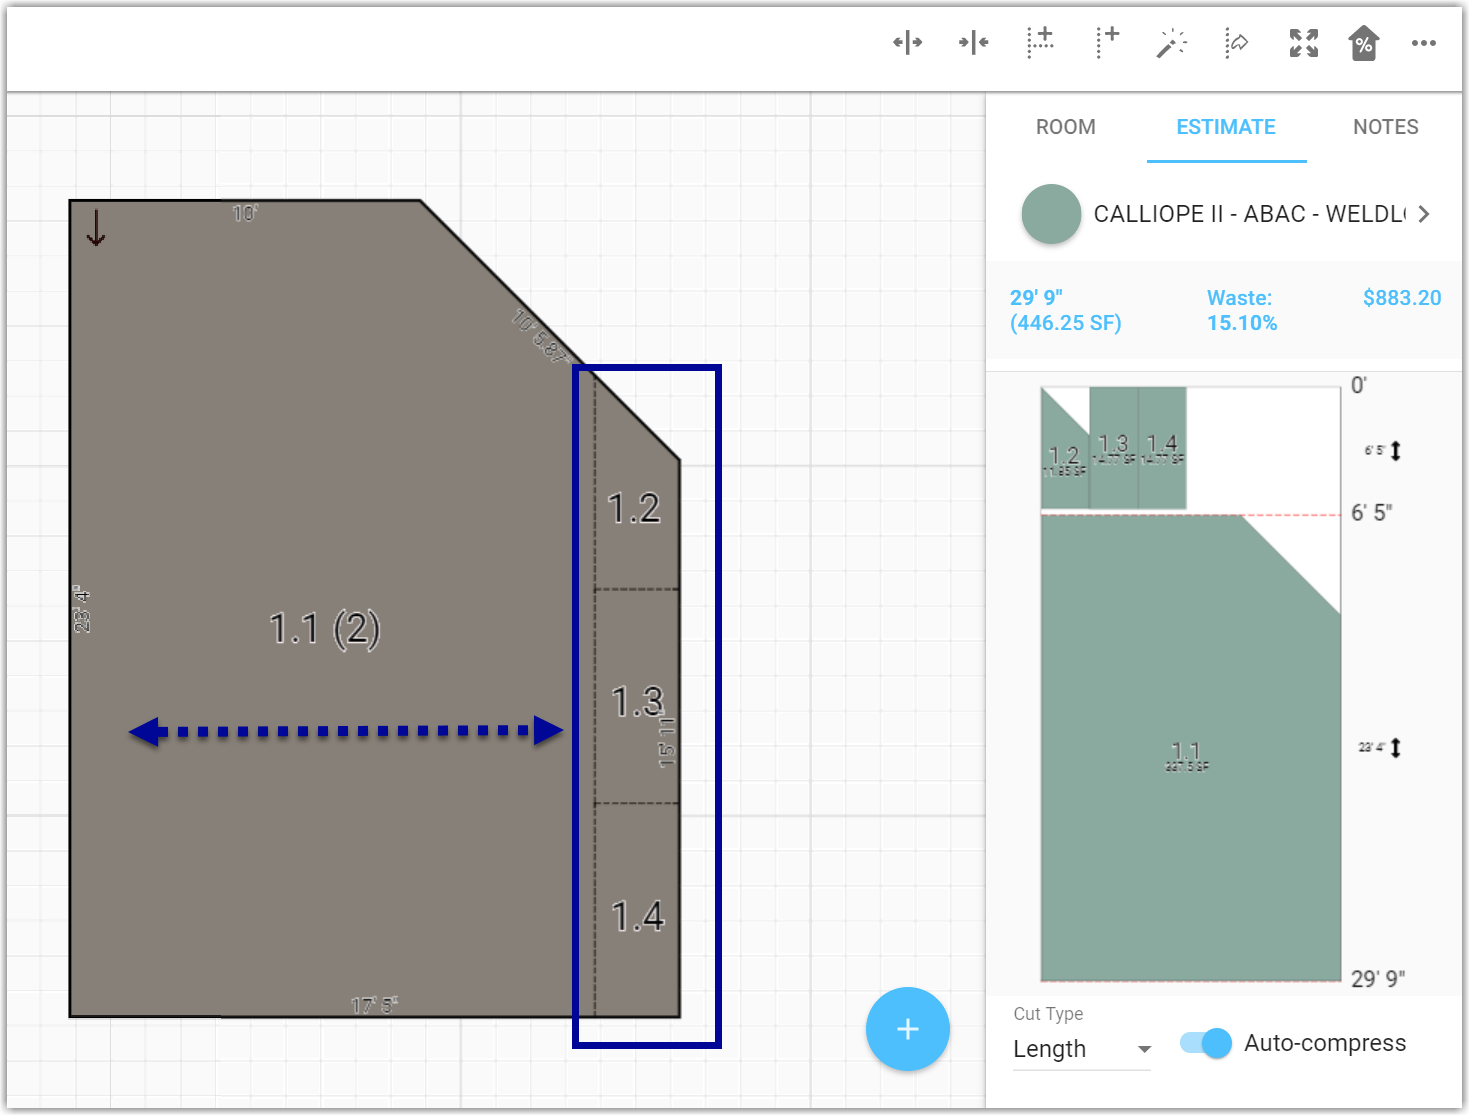Click the fit-to-screen expand arrows icon
Image resolution: width=1470 pixels, height=1116 pixels.
point(1303,43)
